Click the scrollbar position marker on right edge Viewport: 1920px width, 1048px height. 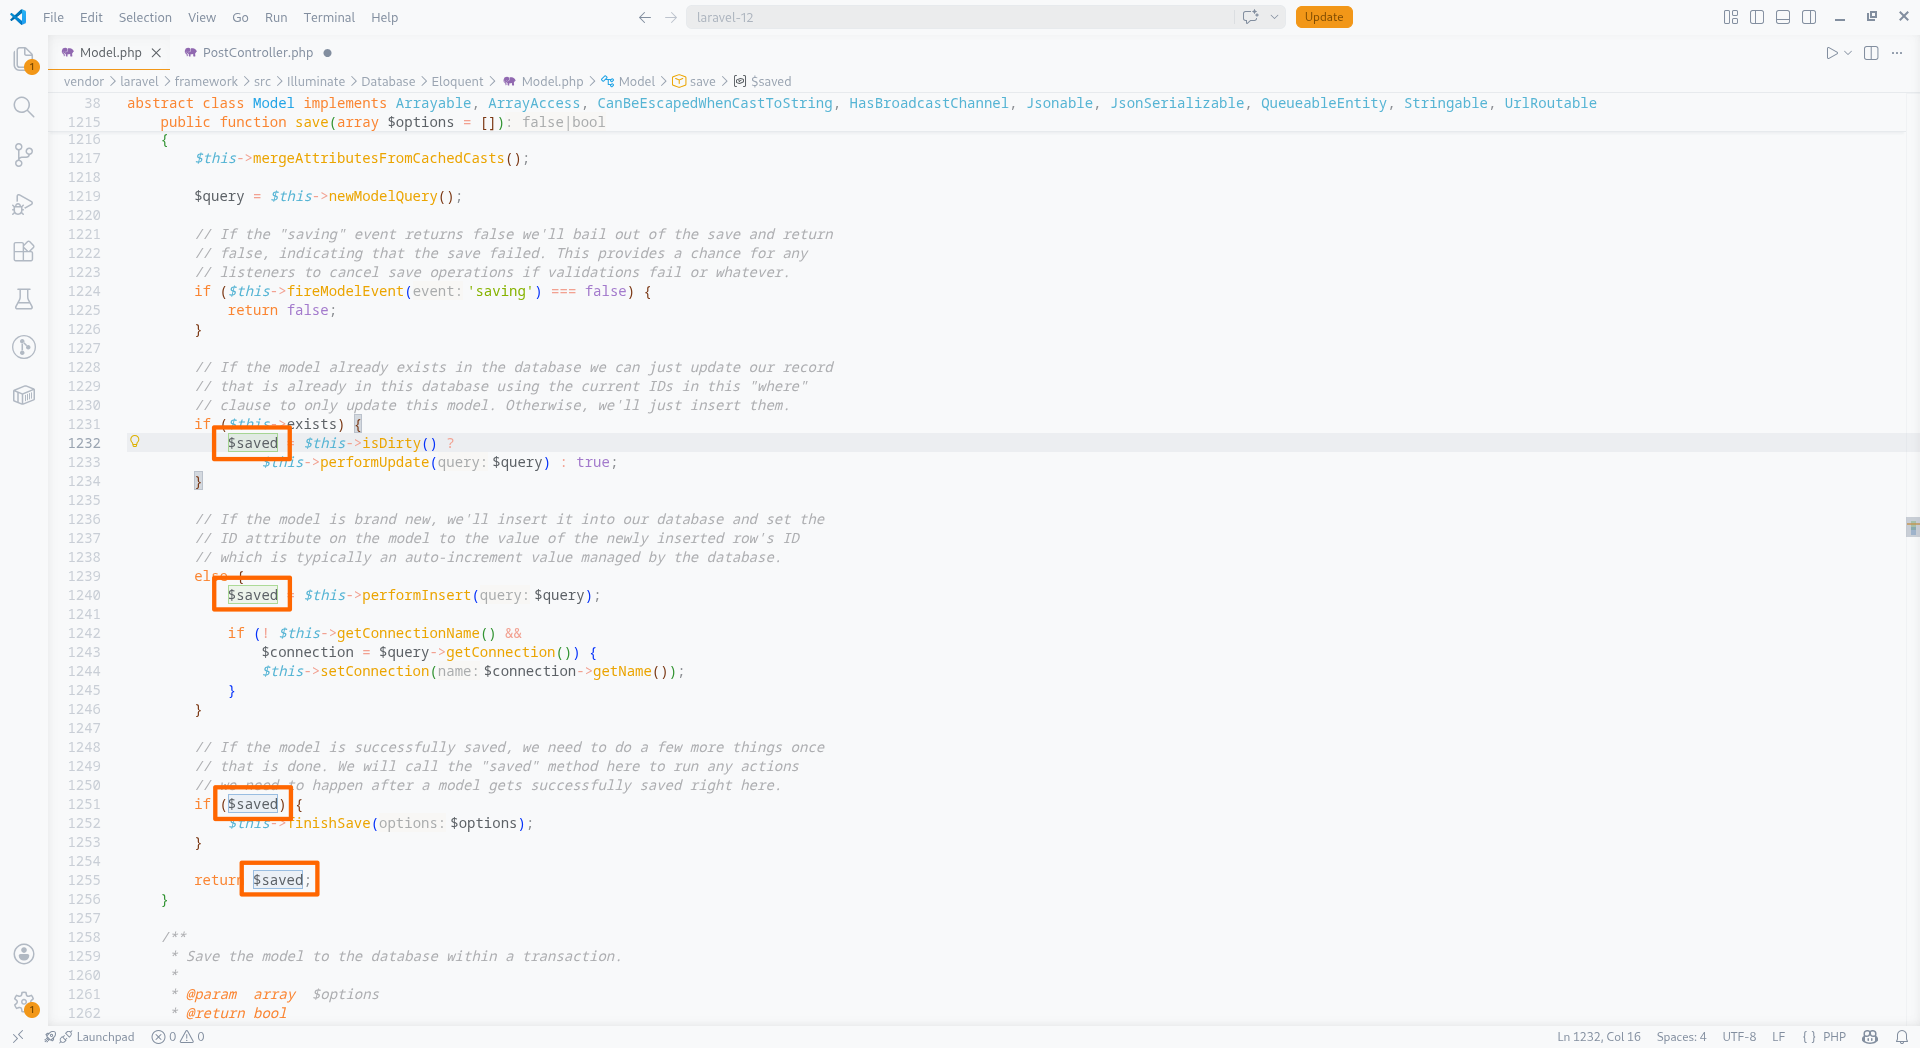pos(1912,527)
